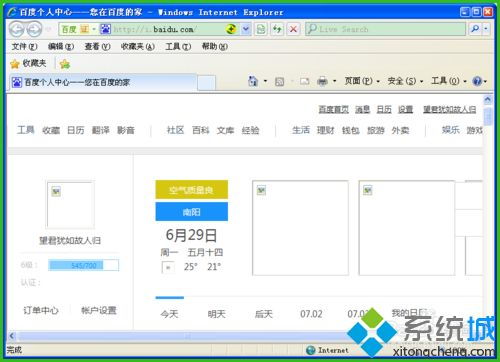Click the Live Search magnifier button
Image resolution: width=500 pixels, height=362 pixels.
(475, 29)
